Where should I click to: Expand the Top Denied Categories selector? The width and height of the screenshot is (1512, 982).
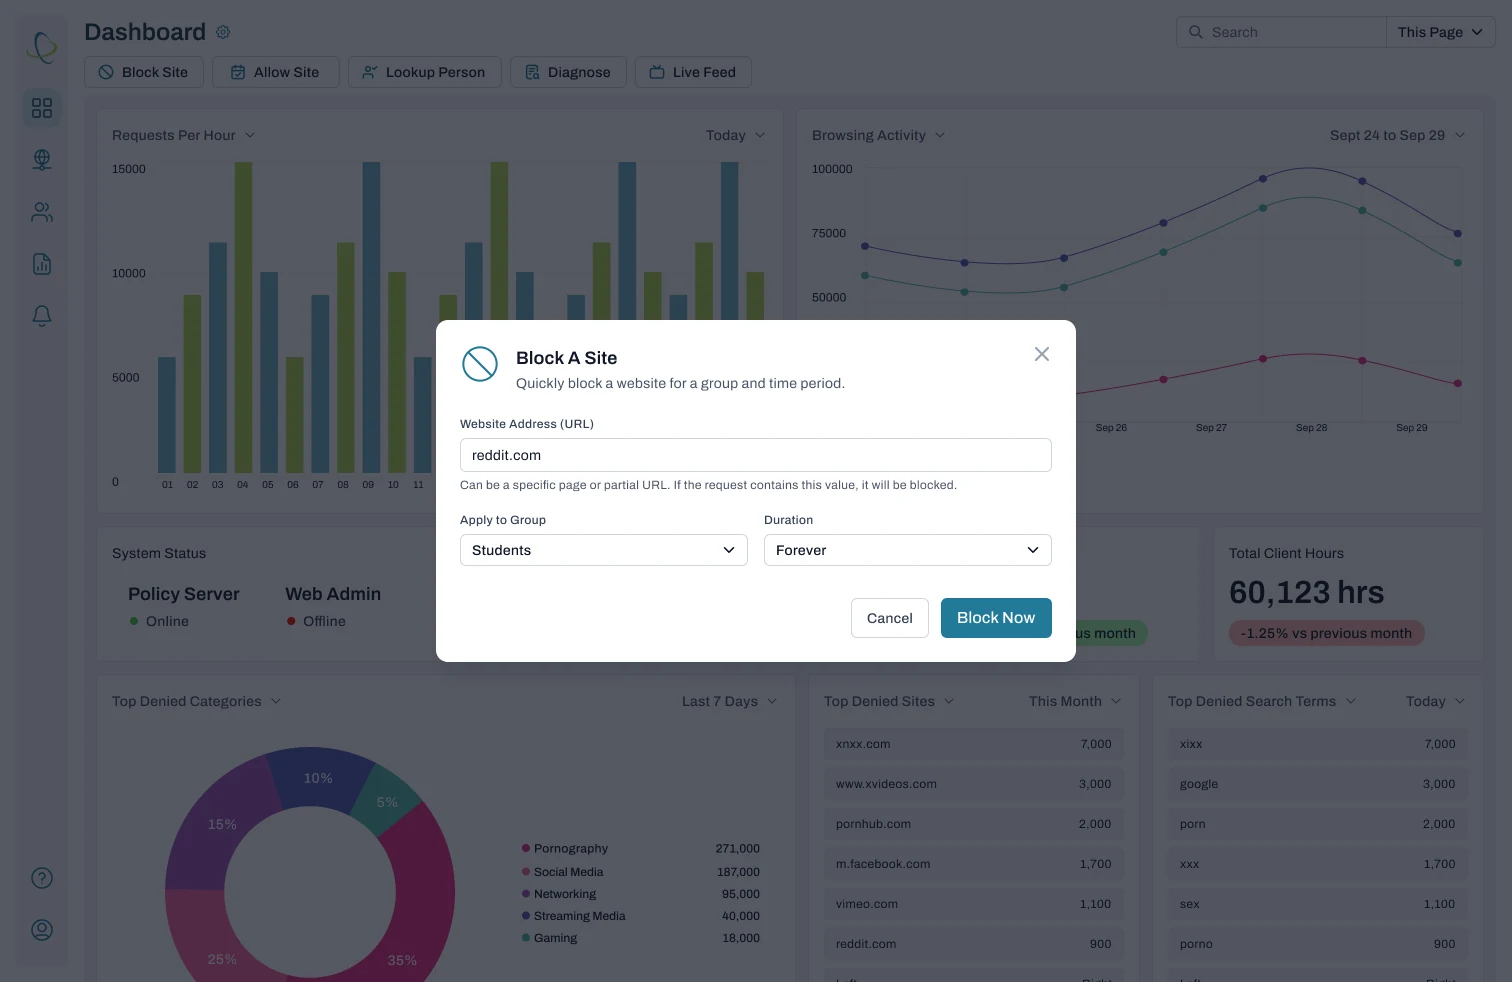click(x=197, y=701)
